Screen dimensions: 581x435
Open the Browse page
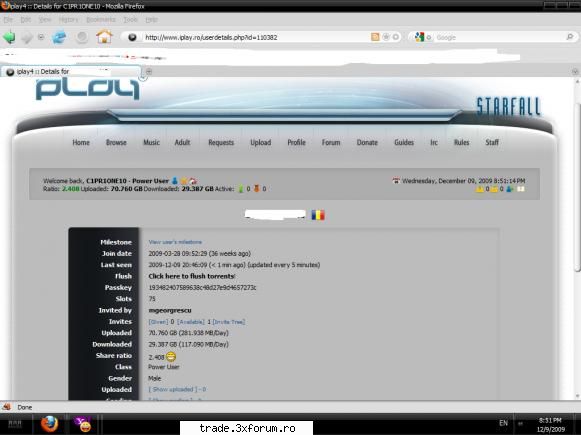pos(116,142)
